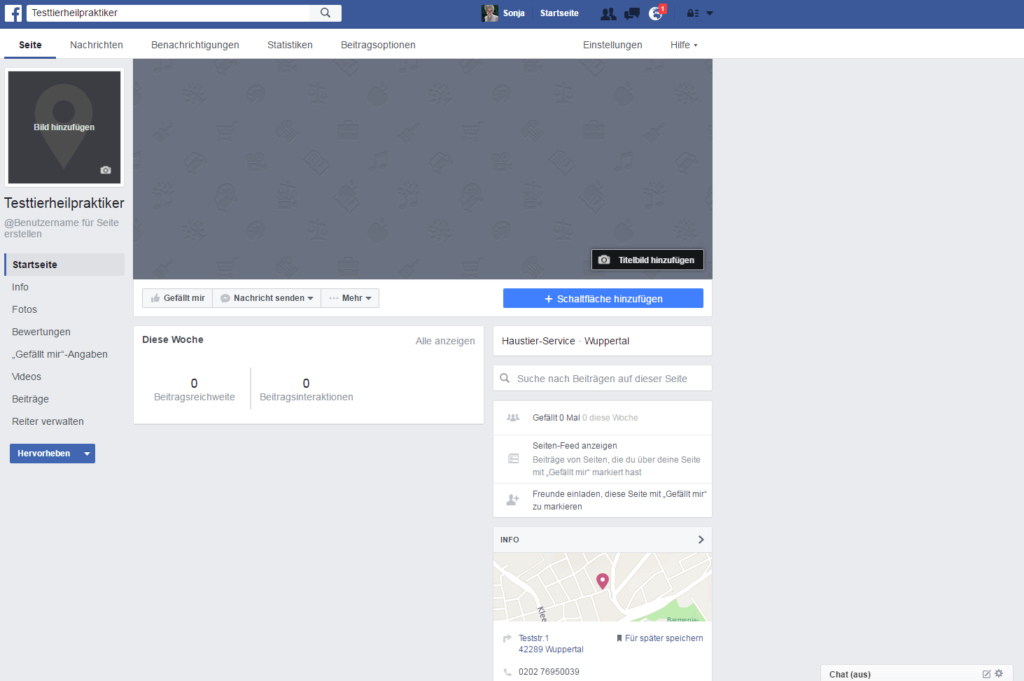Open account menu dropdown arrow in top bar
This screenshot has width=1024, height=681.
tap(710, 13)
